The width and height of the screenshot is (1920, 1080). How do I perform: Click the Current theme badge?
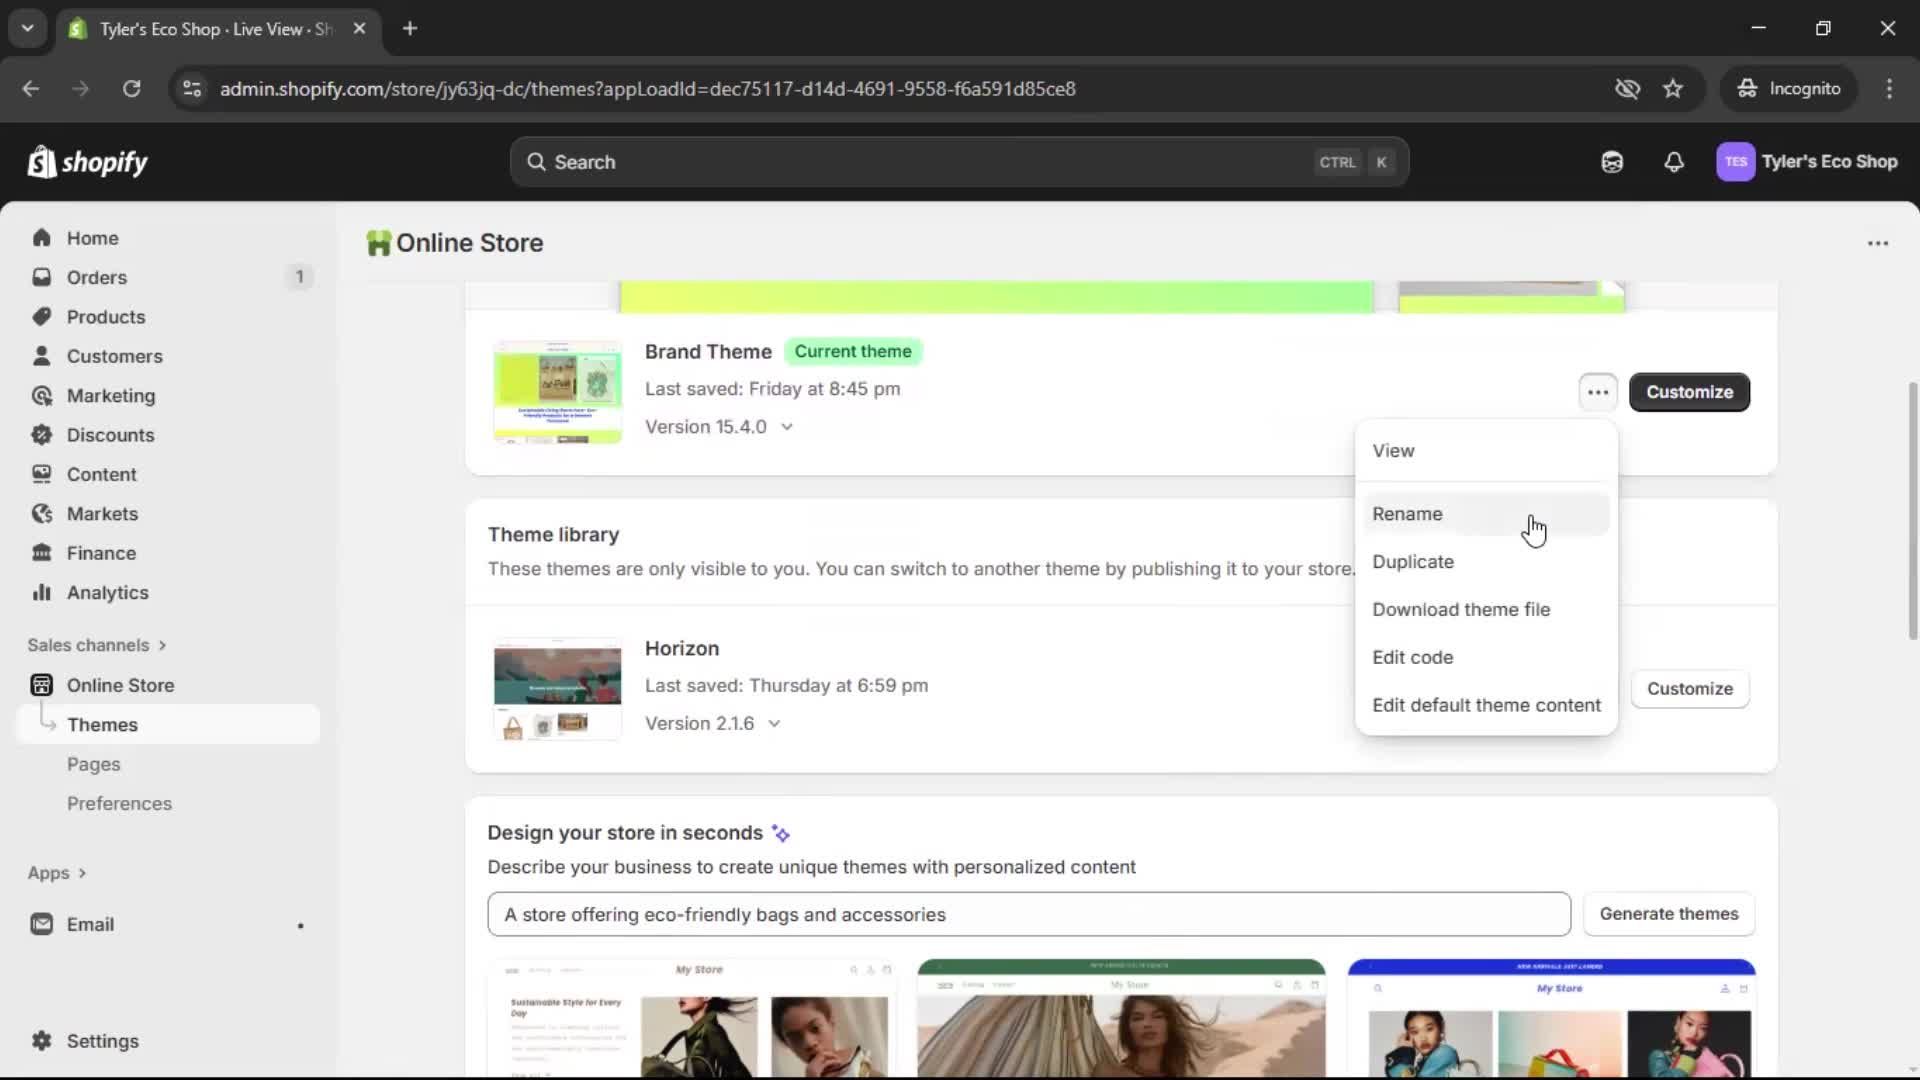(x=852, y=352)
